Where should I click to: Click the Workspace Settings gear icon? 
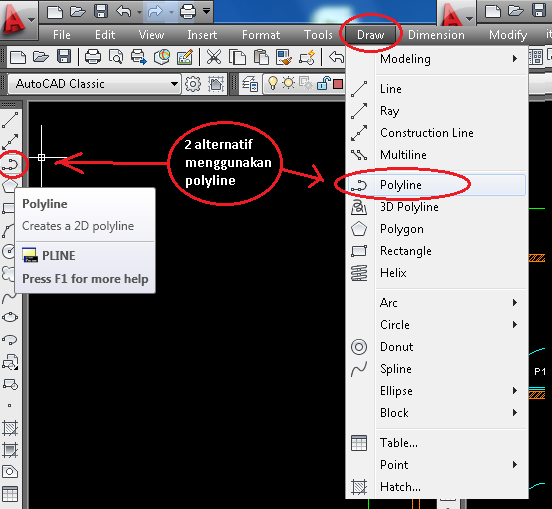click(x=193, y=84)
